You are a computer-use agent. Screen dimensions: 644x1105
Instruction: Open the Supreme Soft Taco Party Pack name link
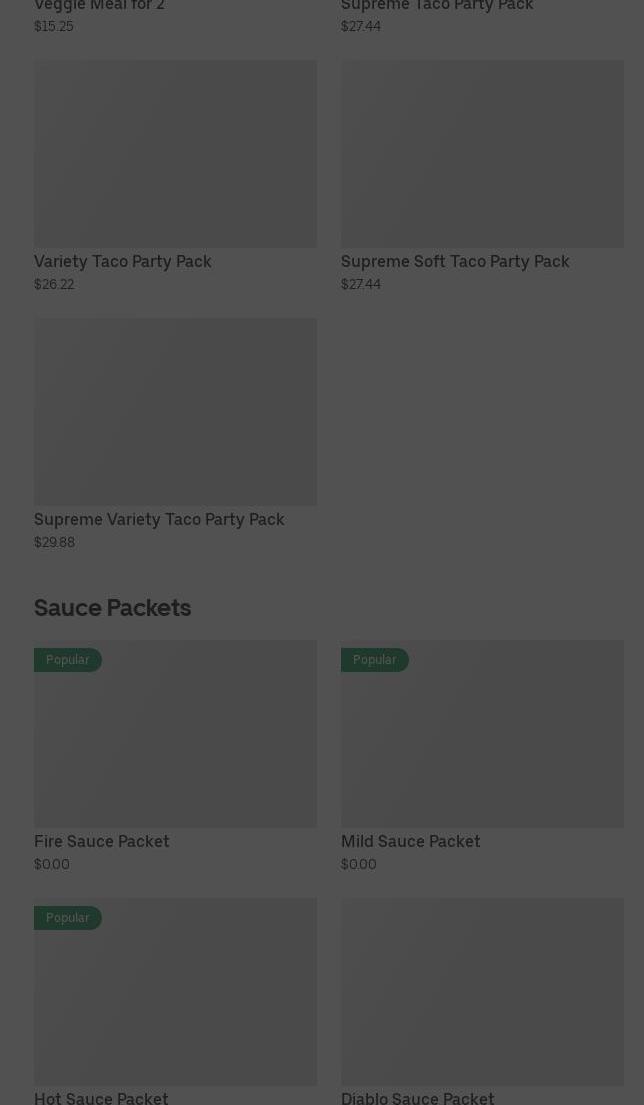(455, 261)
